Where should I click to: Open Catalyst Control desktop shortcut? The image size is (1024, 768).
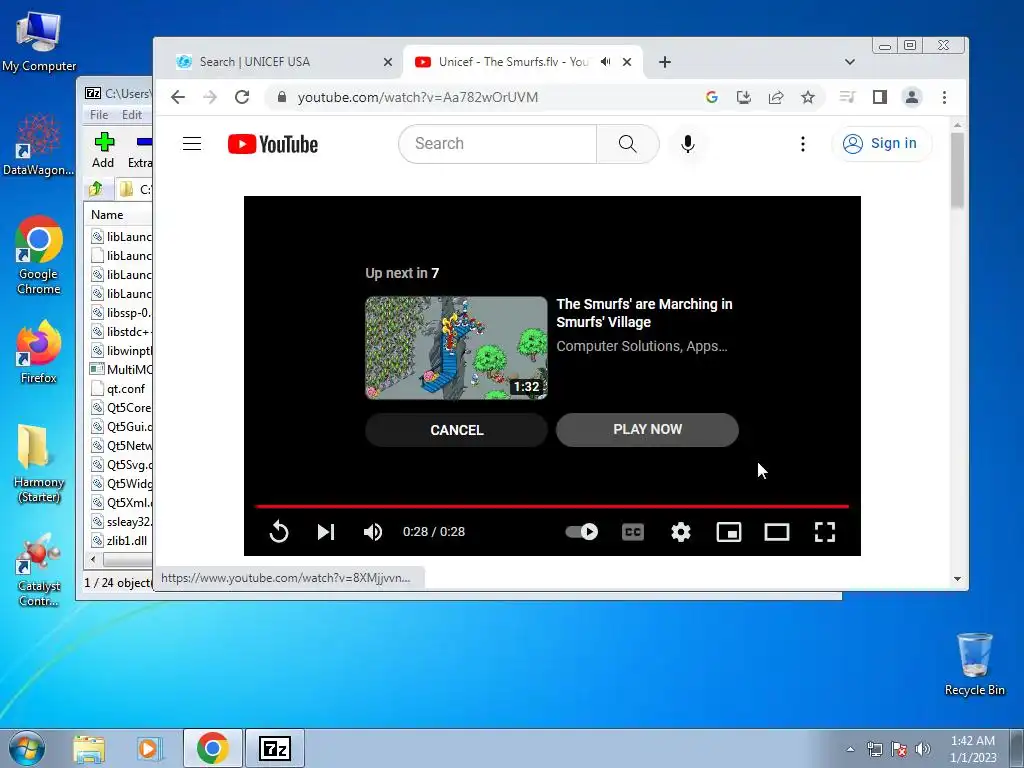(39, 569)
